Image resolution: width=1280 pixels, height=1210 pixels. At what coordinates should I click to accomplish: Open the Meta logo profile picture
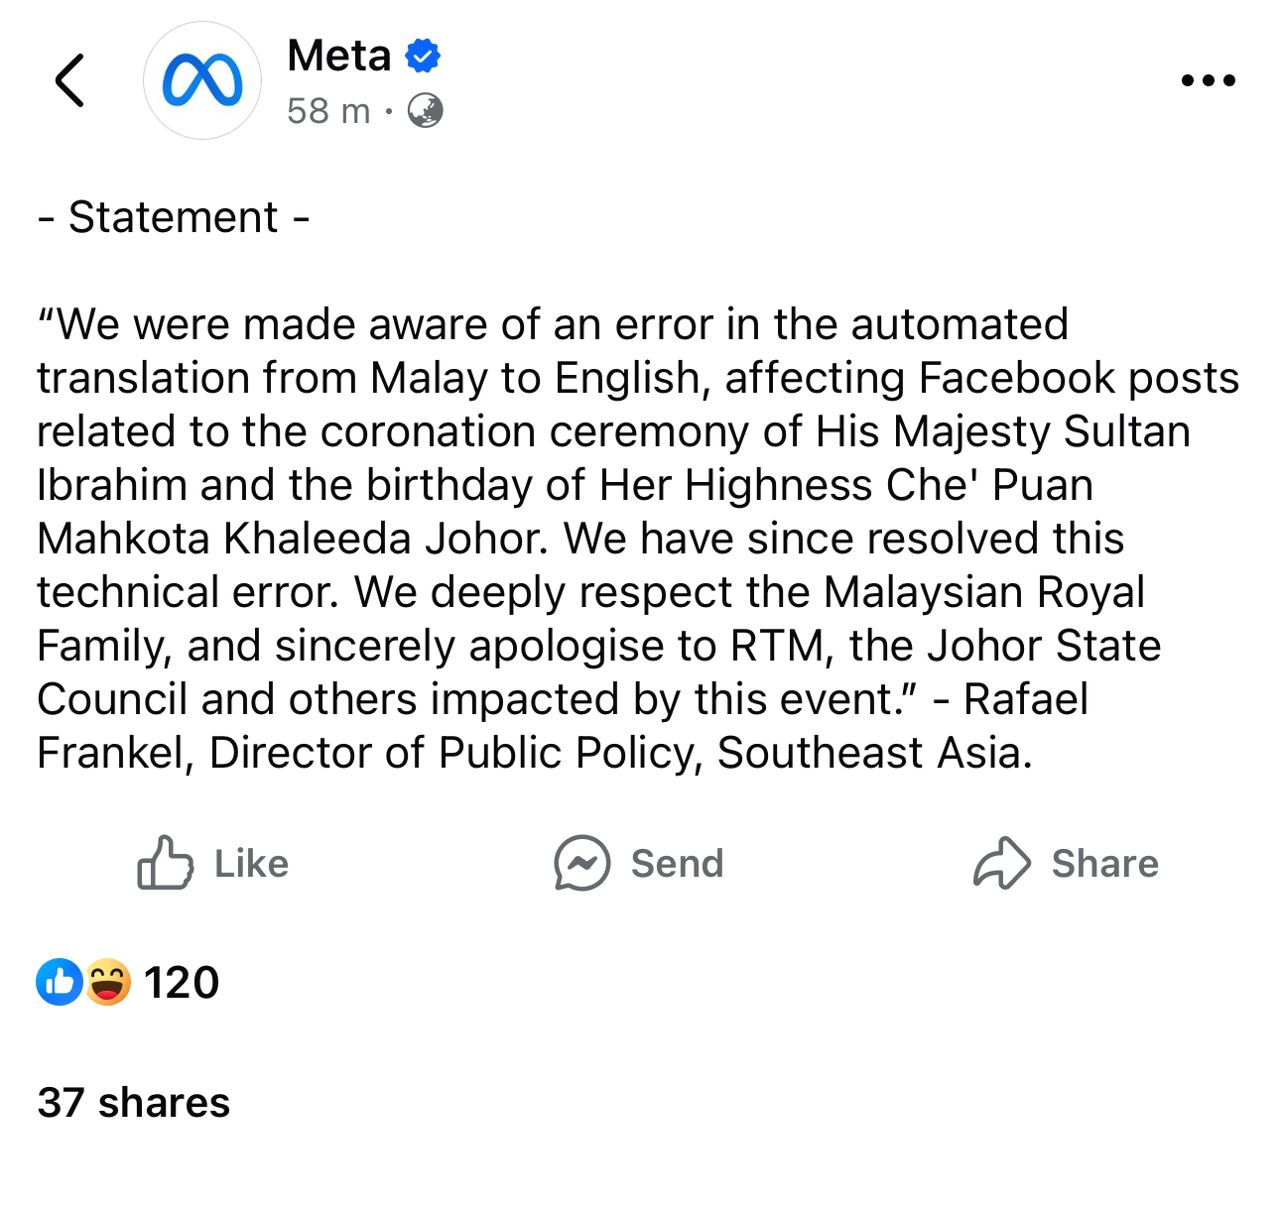(202, 80)
